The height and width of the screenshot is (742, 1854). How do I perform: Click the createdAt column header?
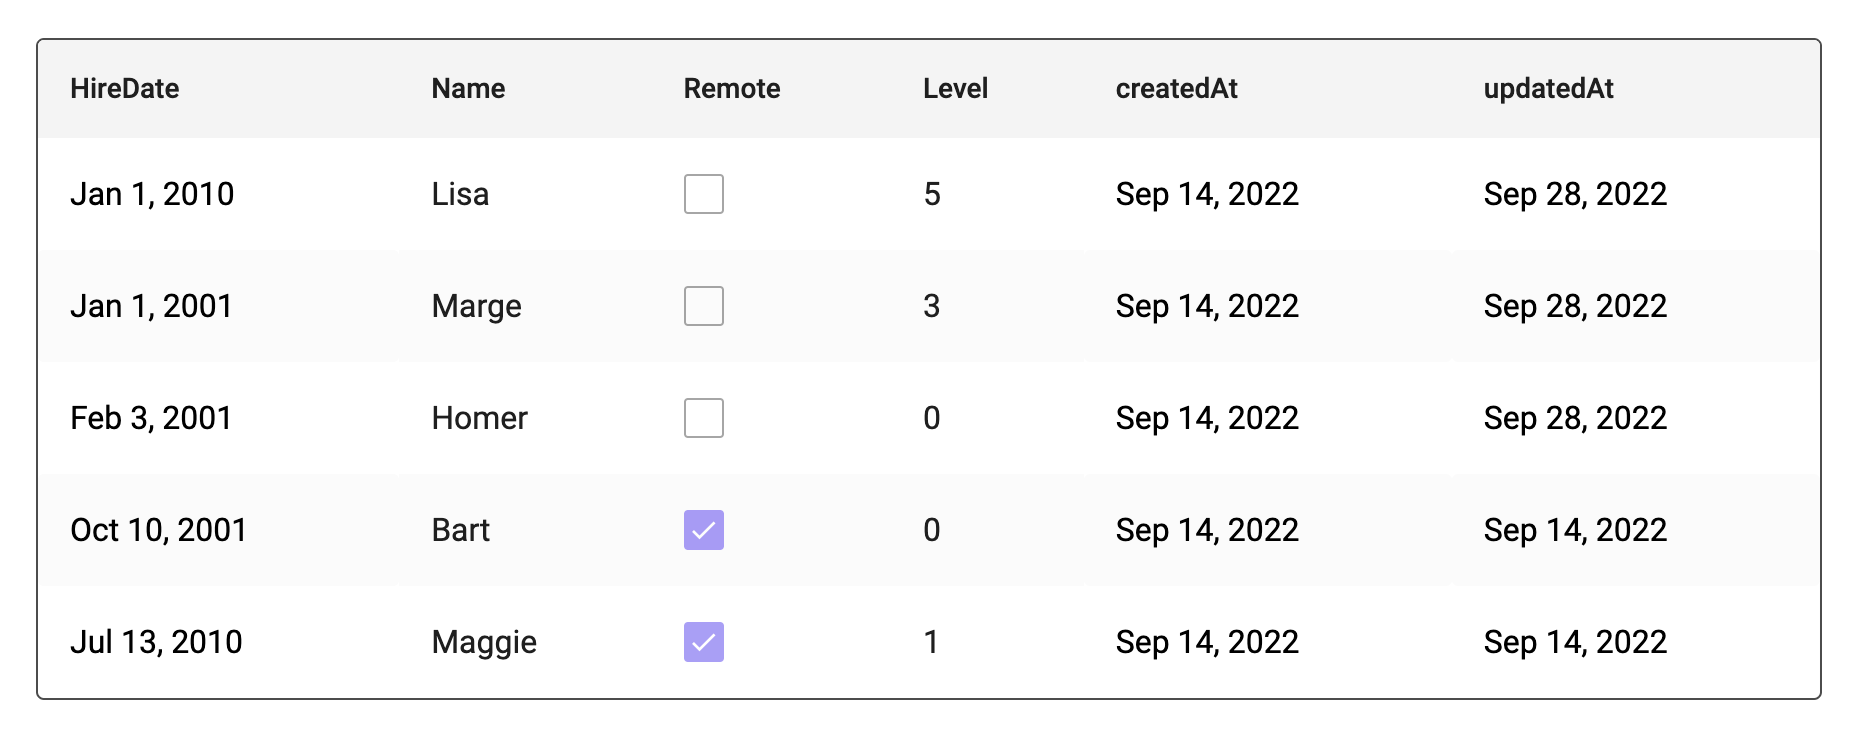point(1176,89)
